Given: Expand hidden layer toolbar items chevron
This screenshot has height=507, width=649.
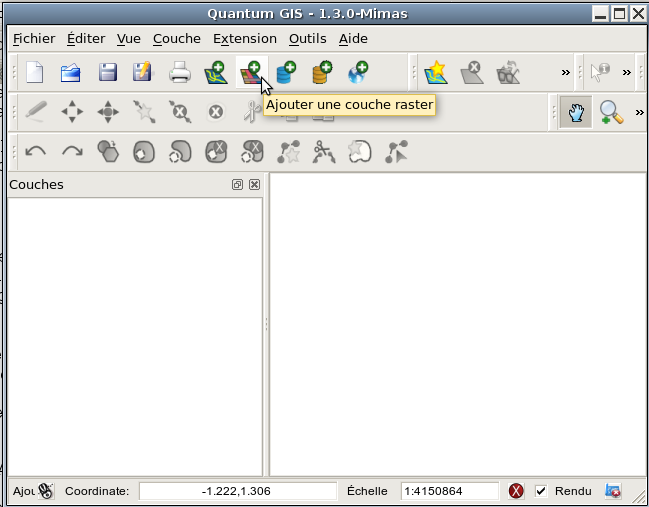Looking at the screenshot, I should coord(565,72).
